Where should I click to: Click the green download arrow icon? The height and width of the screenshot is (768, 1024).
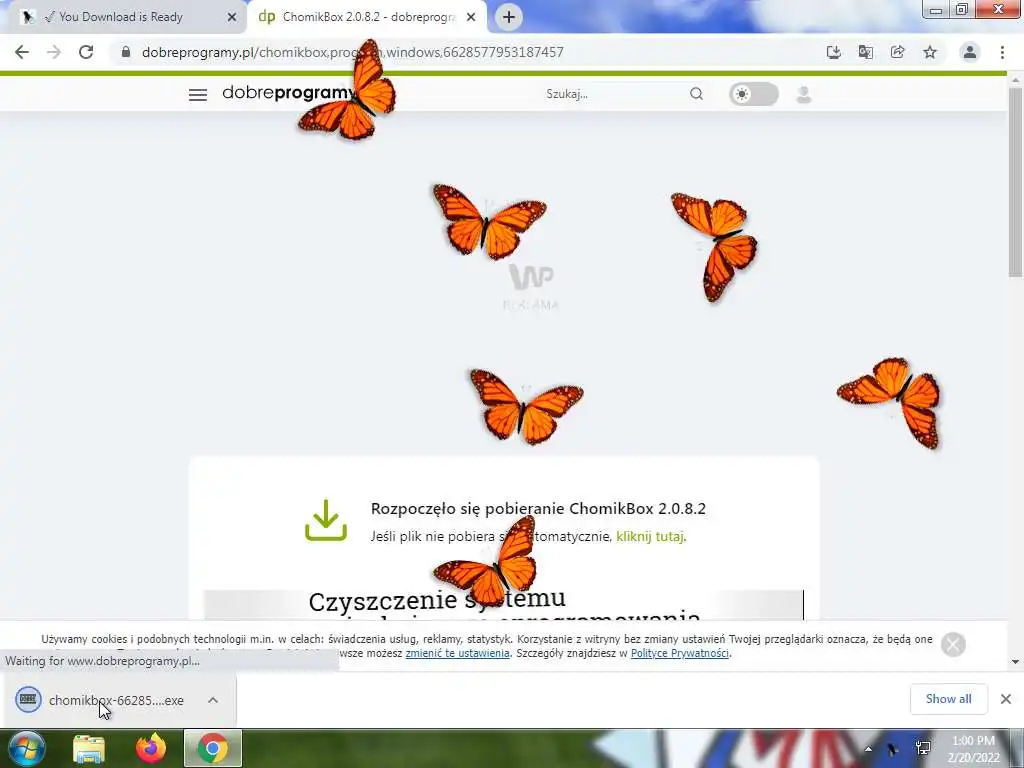pyautogui.click(x=326, y=520)
